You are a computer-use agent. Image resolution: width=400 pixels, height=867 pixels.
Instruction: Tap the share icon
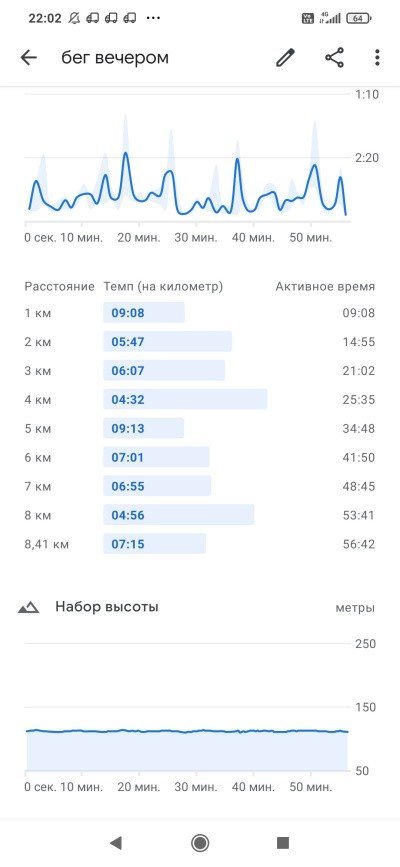click(334, 58)
